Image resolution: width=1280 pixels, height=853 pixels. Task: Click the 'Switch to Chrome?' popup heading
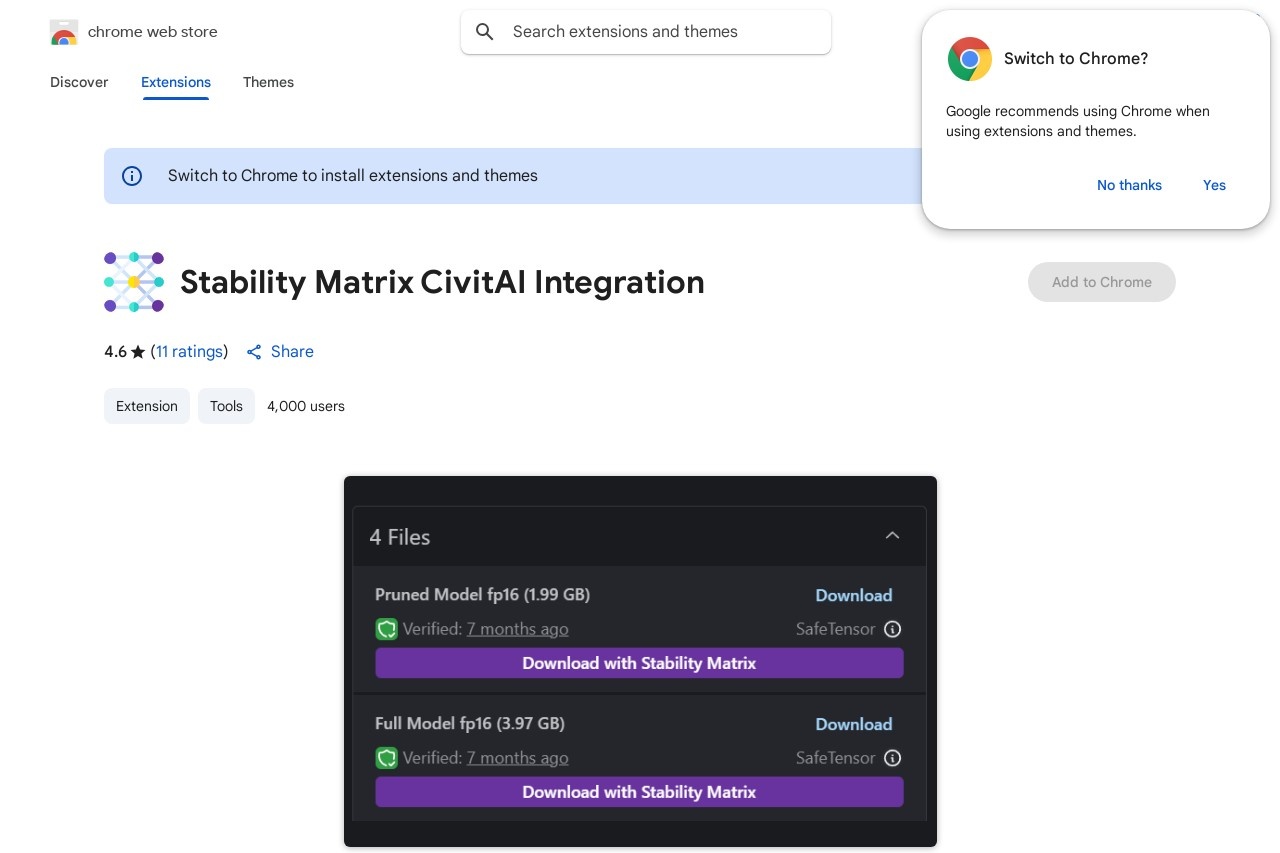tap(1076, 59)
